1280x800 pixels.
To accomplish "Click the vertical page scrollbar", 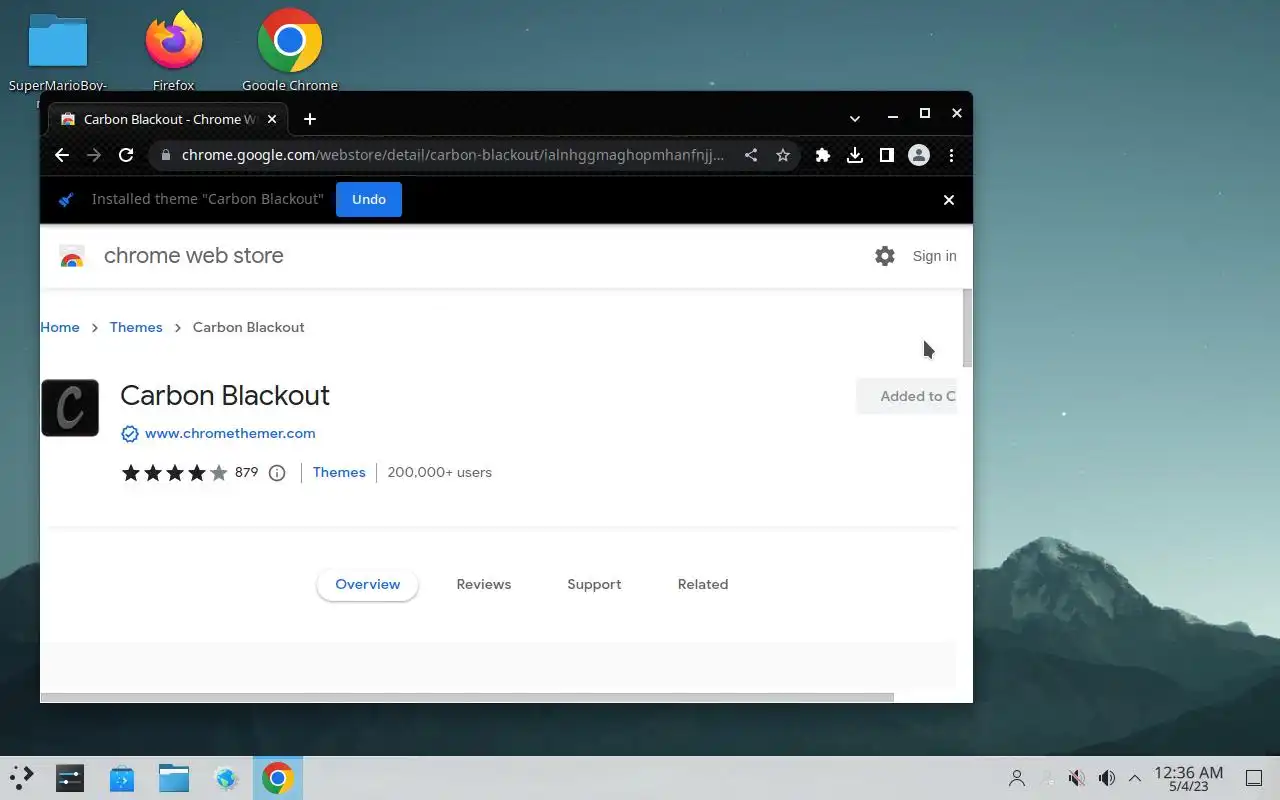I will (x=967, y=328).
